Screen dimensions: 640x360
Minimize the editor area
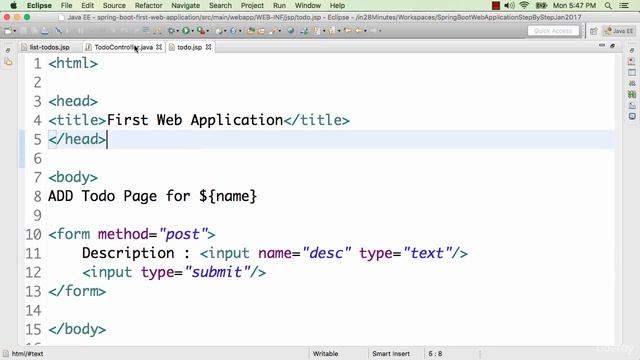pos(602,46)
